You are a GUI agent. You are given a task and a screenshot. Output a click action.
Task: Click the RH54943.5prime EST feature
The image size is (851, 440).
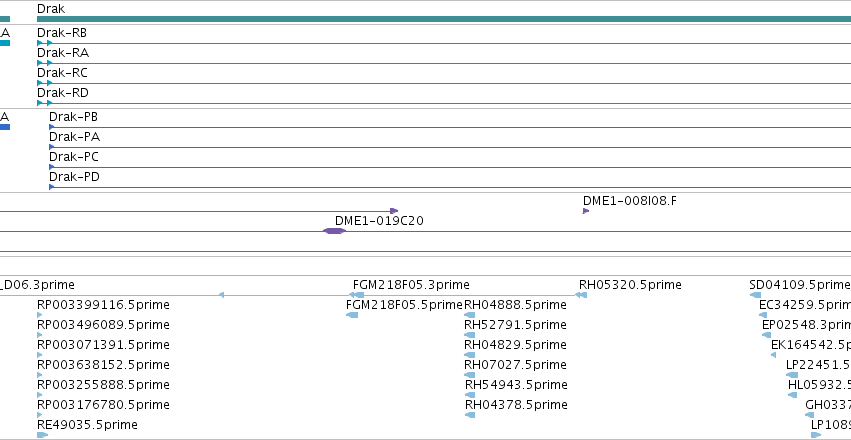470,395
